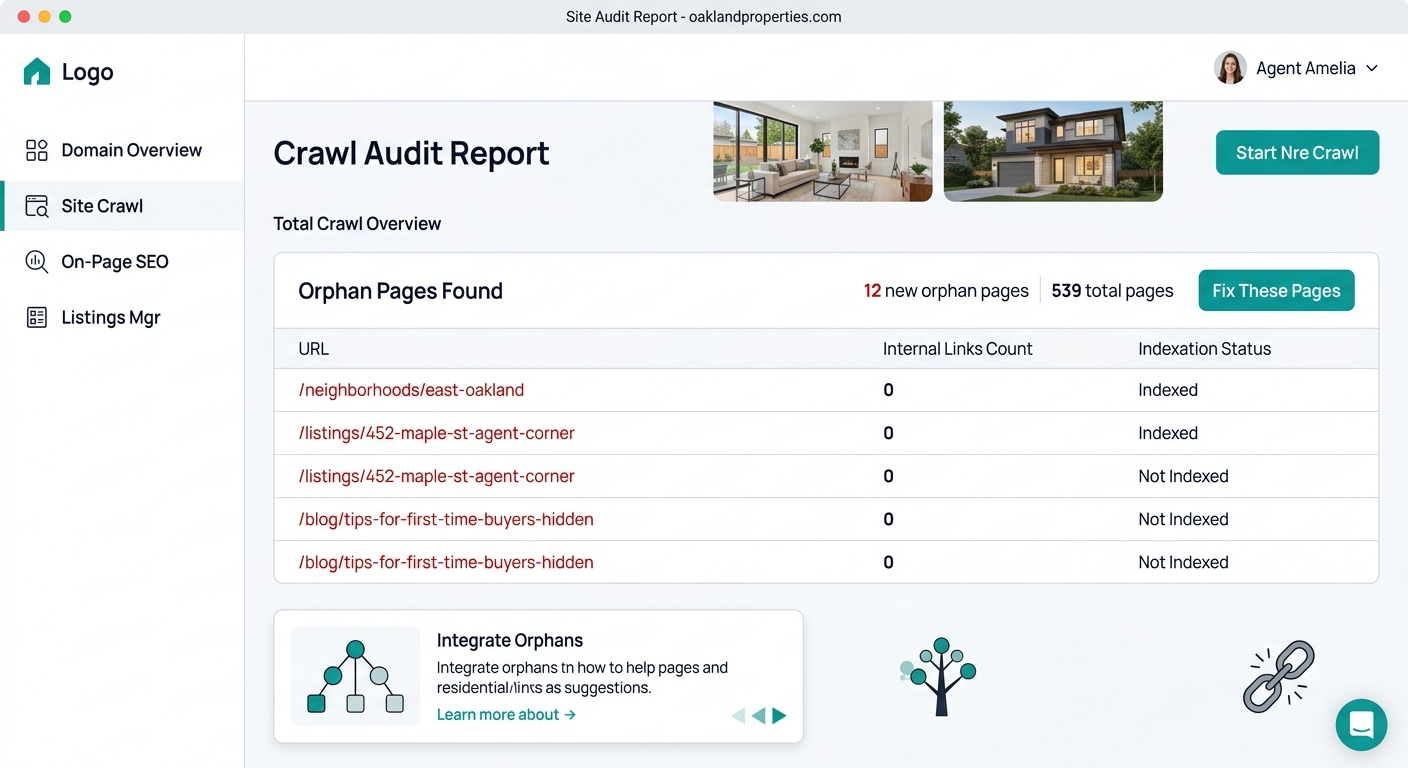Expand the Agent Amelia account chevron

(x=1372, y=68)
